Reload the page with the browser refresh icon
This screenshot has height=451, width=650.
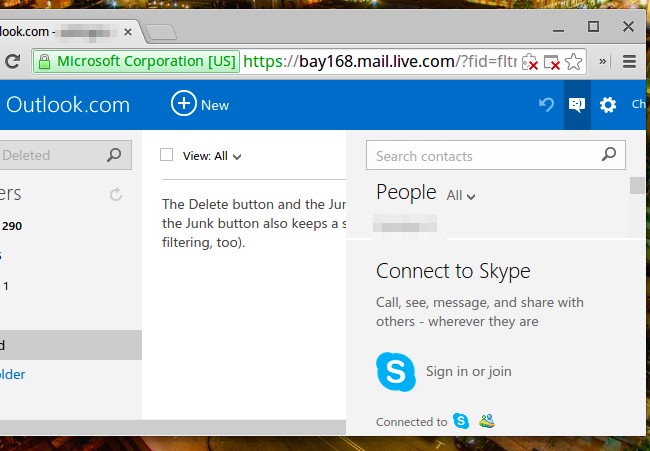tap(12, 62)
